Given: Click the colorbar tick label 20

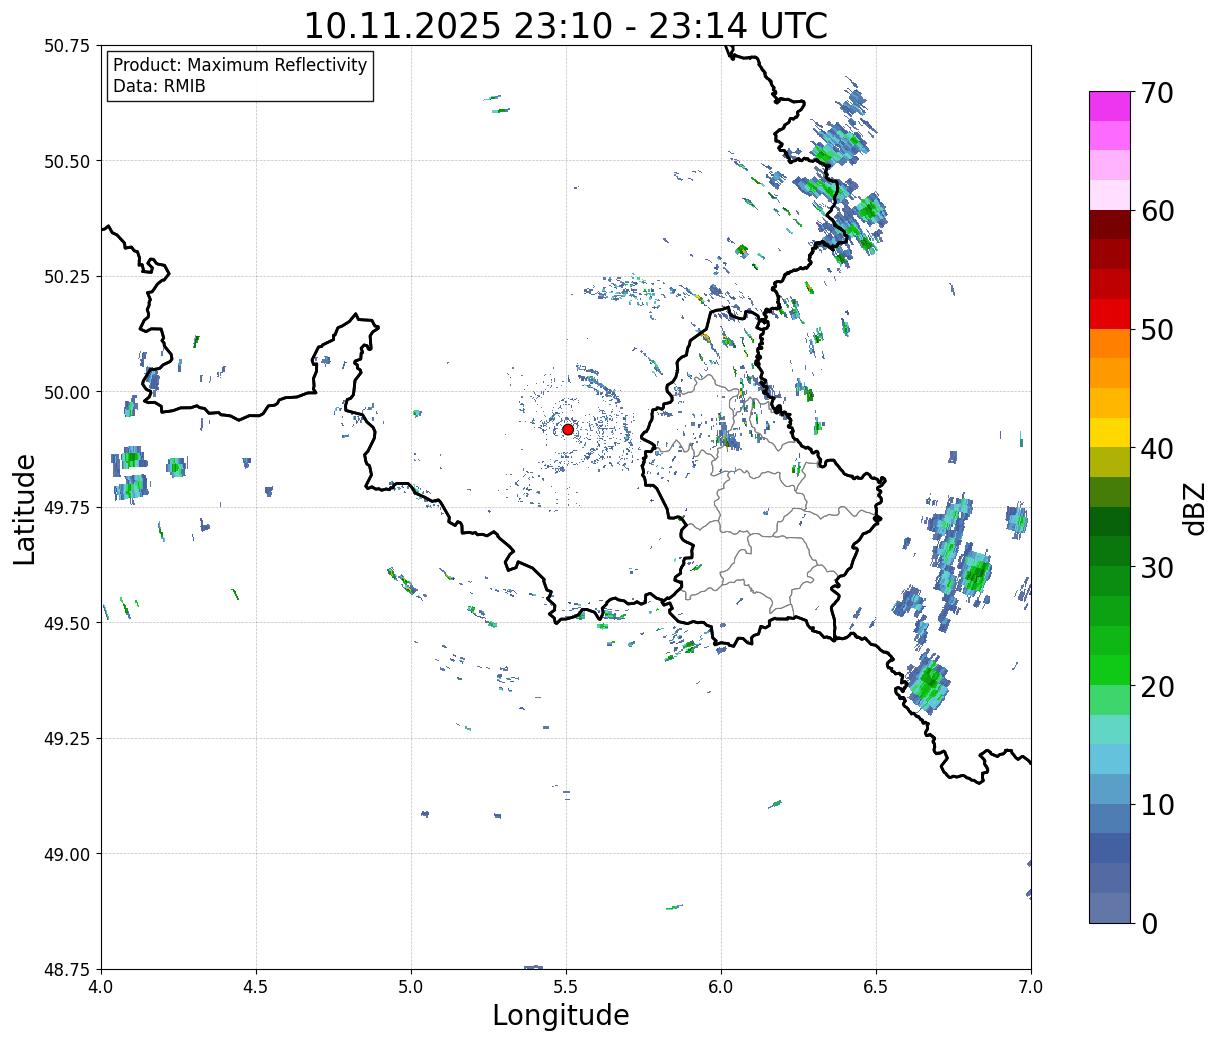Looking at the screenshot, I should coord(1157,687).
